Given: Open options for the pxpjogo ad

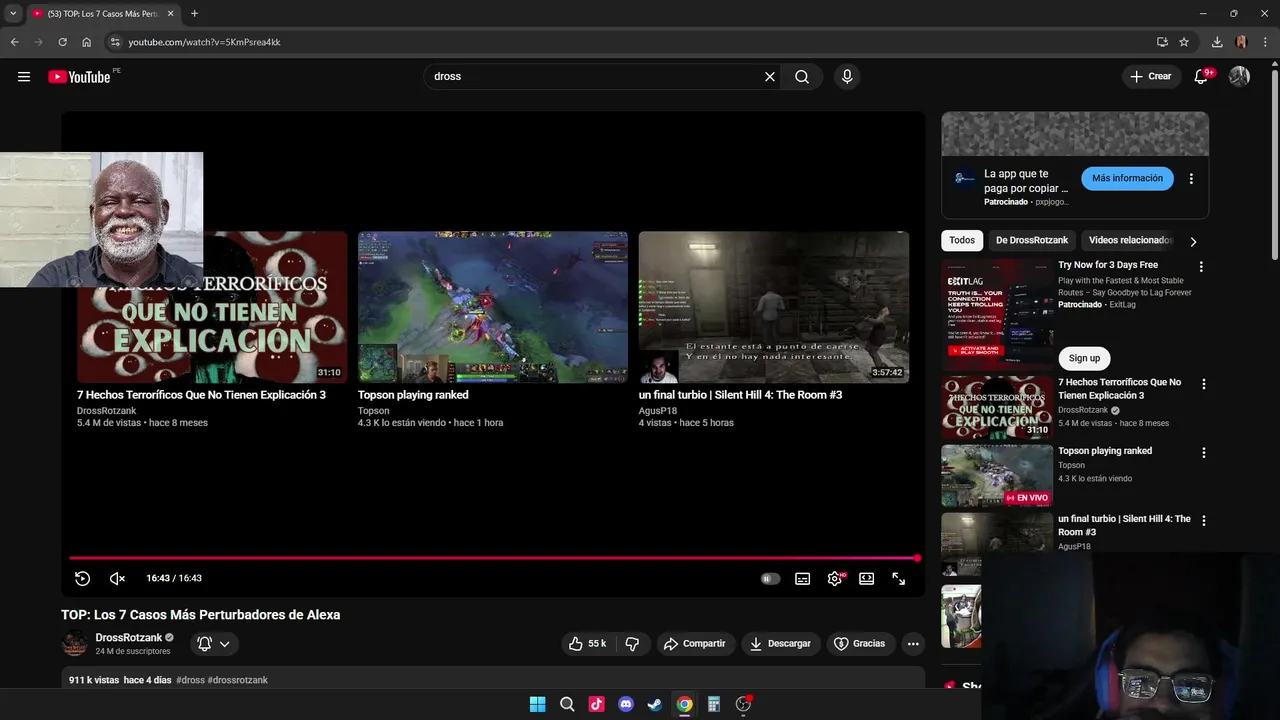Looking at the screenshot, I should pyautogui.click(x=1191, y=179).
